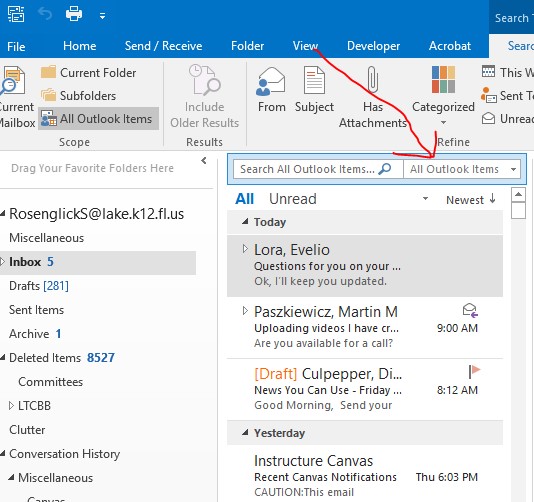Click Has Attachments paperclip icon
Image resolution: width=534 pixels, height=502 pixels.
pos(373,80)
